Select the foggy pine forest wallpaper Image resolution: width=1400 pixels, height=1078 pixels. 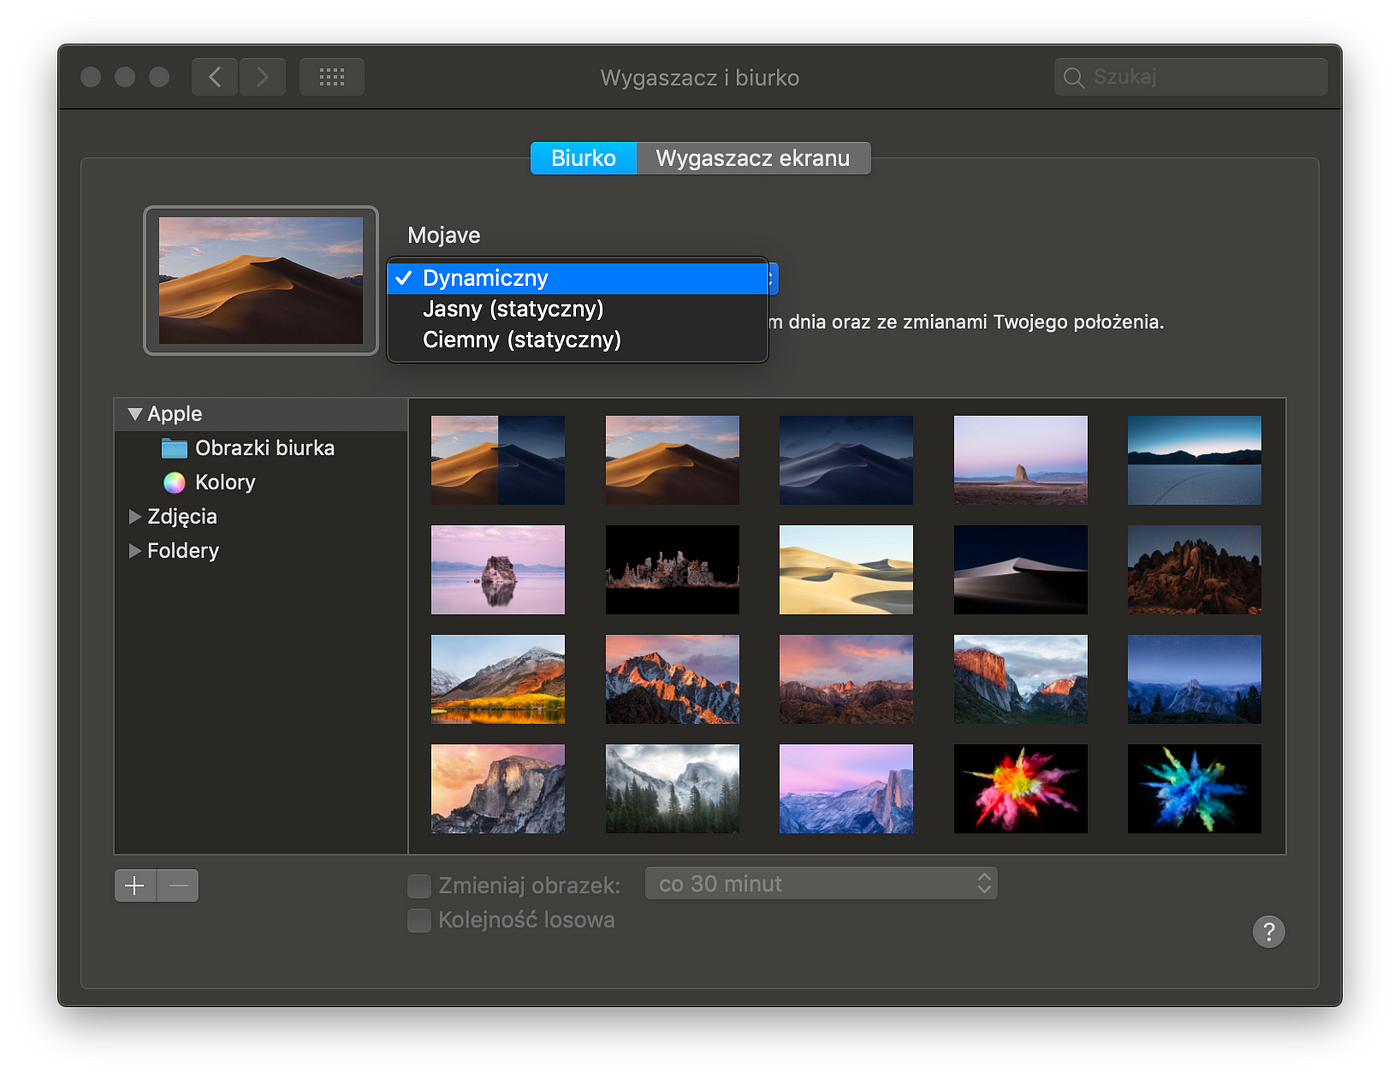(672, 789)
